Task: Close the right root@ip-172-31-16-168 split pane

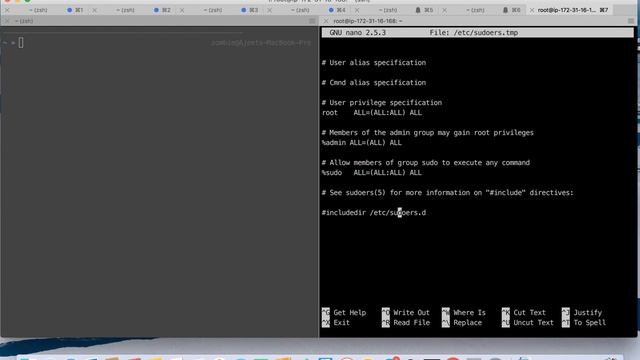Action: 326,21
